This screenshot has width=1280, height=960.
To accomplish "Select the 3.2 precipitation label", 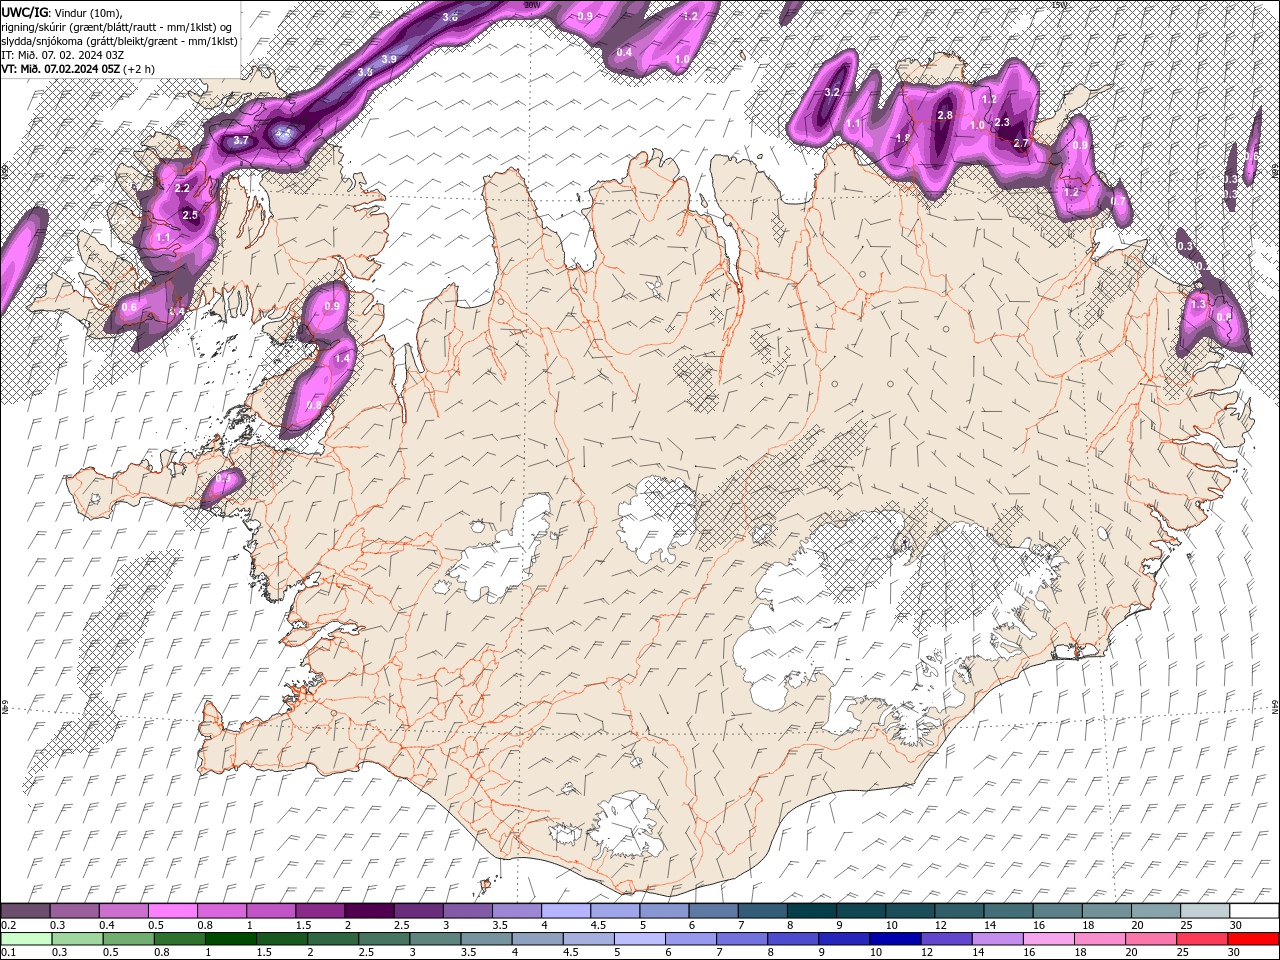I will tap(832, 92).
